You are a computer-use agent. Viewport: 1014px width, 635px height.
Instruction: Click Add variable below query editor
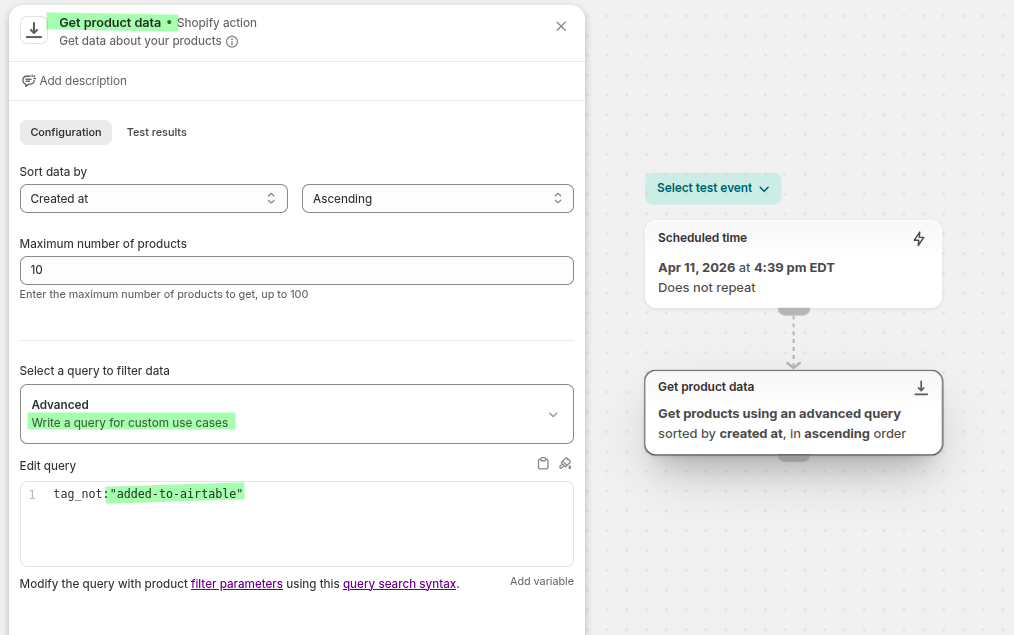(541, 581)
